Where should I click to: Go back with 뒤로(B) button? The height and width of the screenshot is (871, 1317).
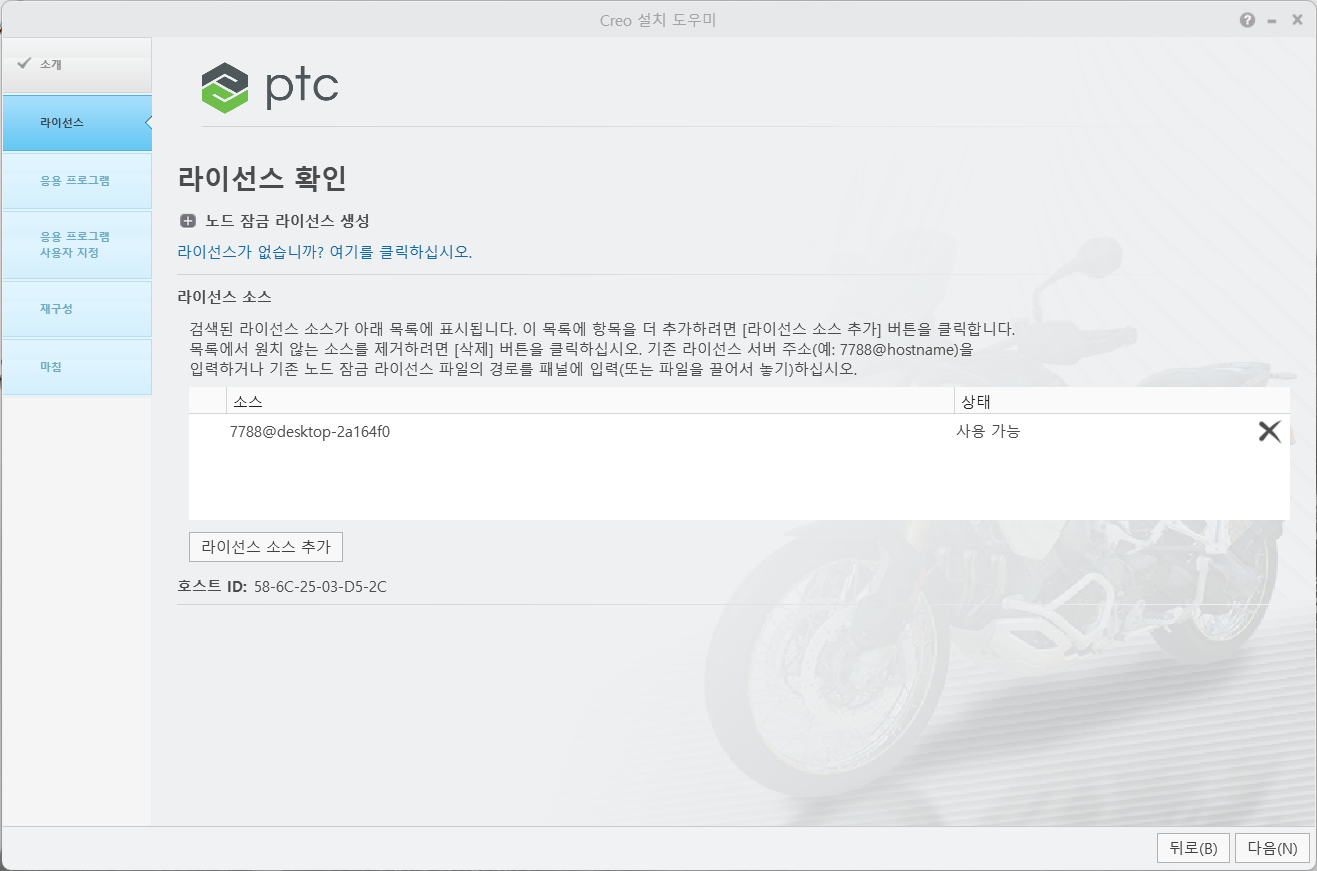(x=1193, y=848)
